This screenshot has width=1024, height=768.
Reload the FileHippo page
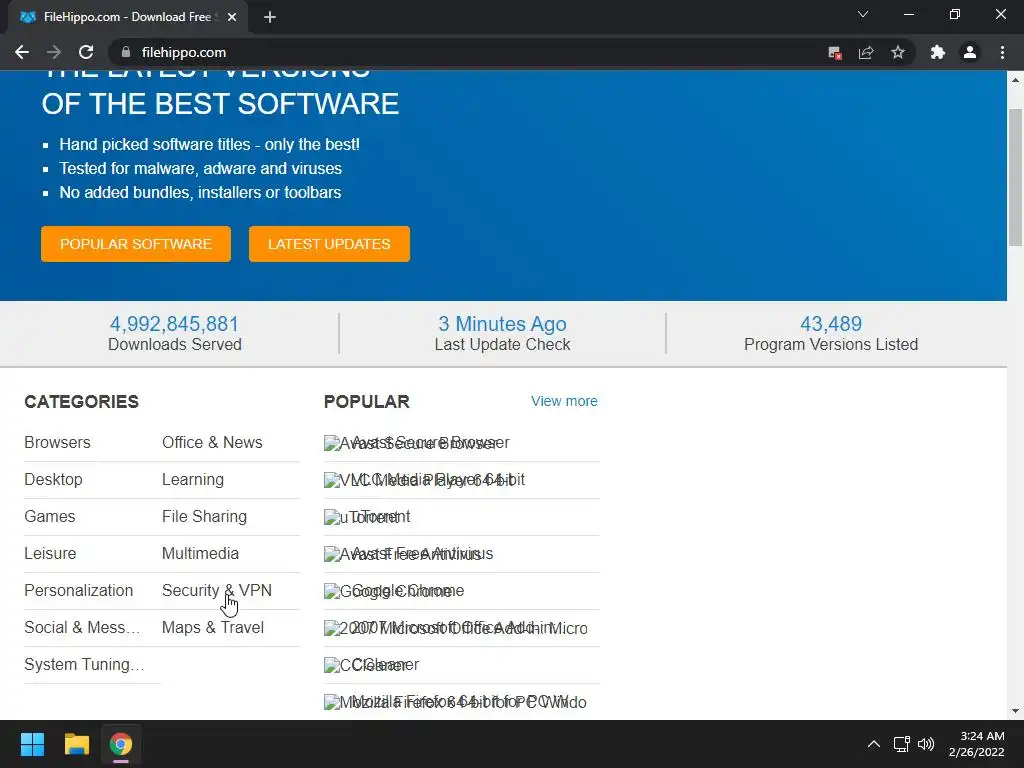pyautogui.click(x=86, y=52)
